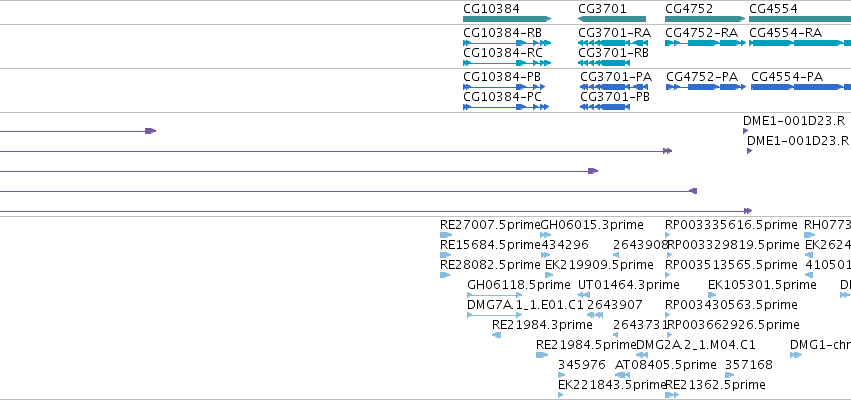The width and height of the screenshot is (851, 400).
Task: Open the RP003329819.5prime label
Action: 734,245
